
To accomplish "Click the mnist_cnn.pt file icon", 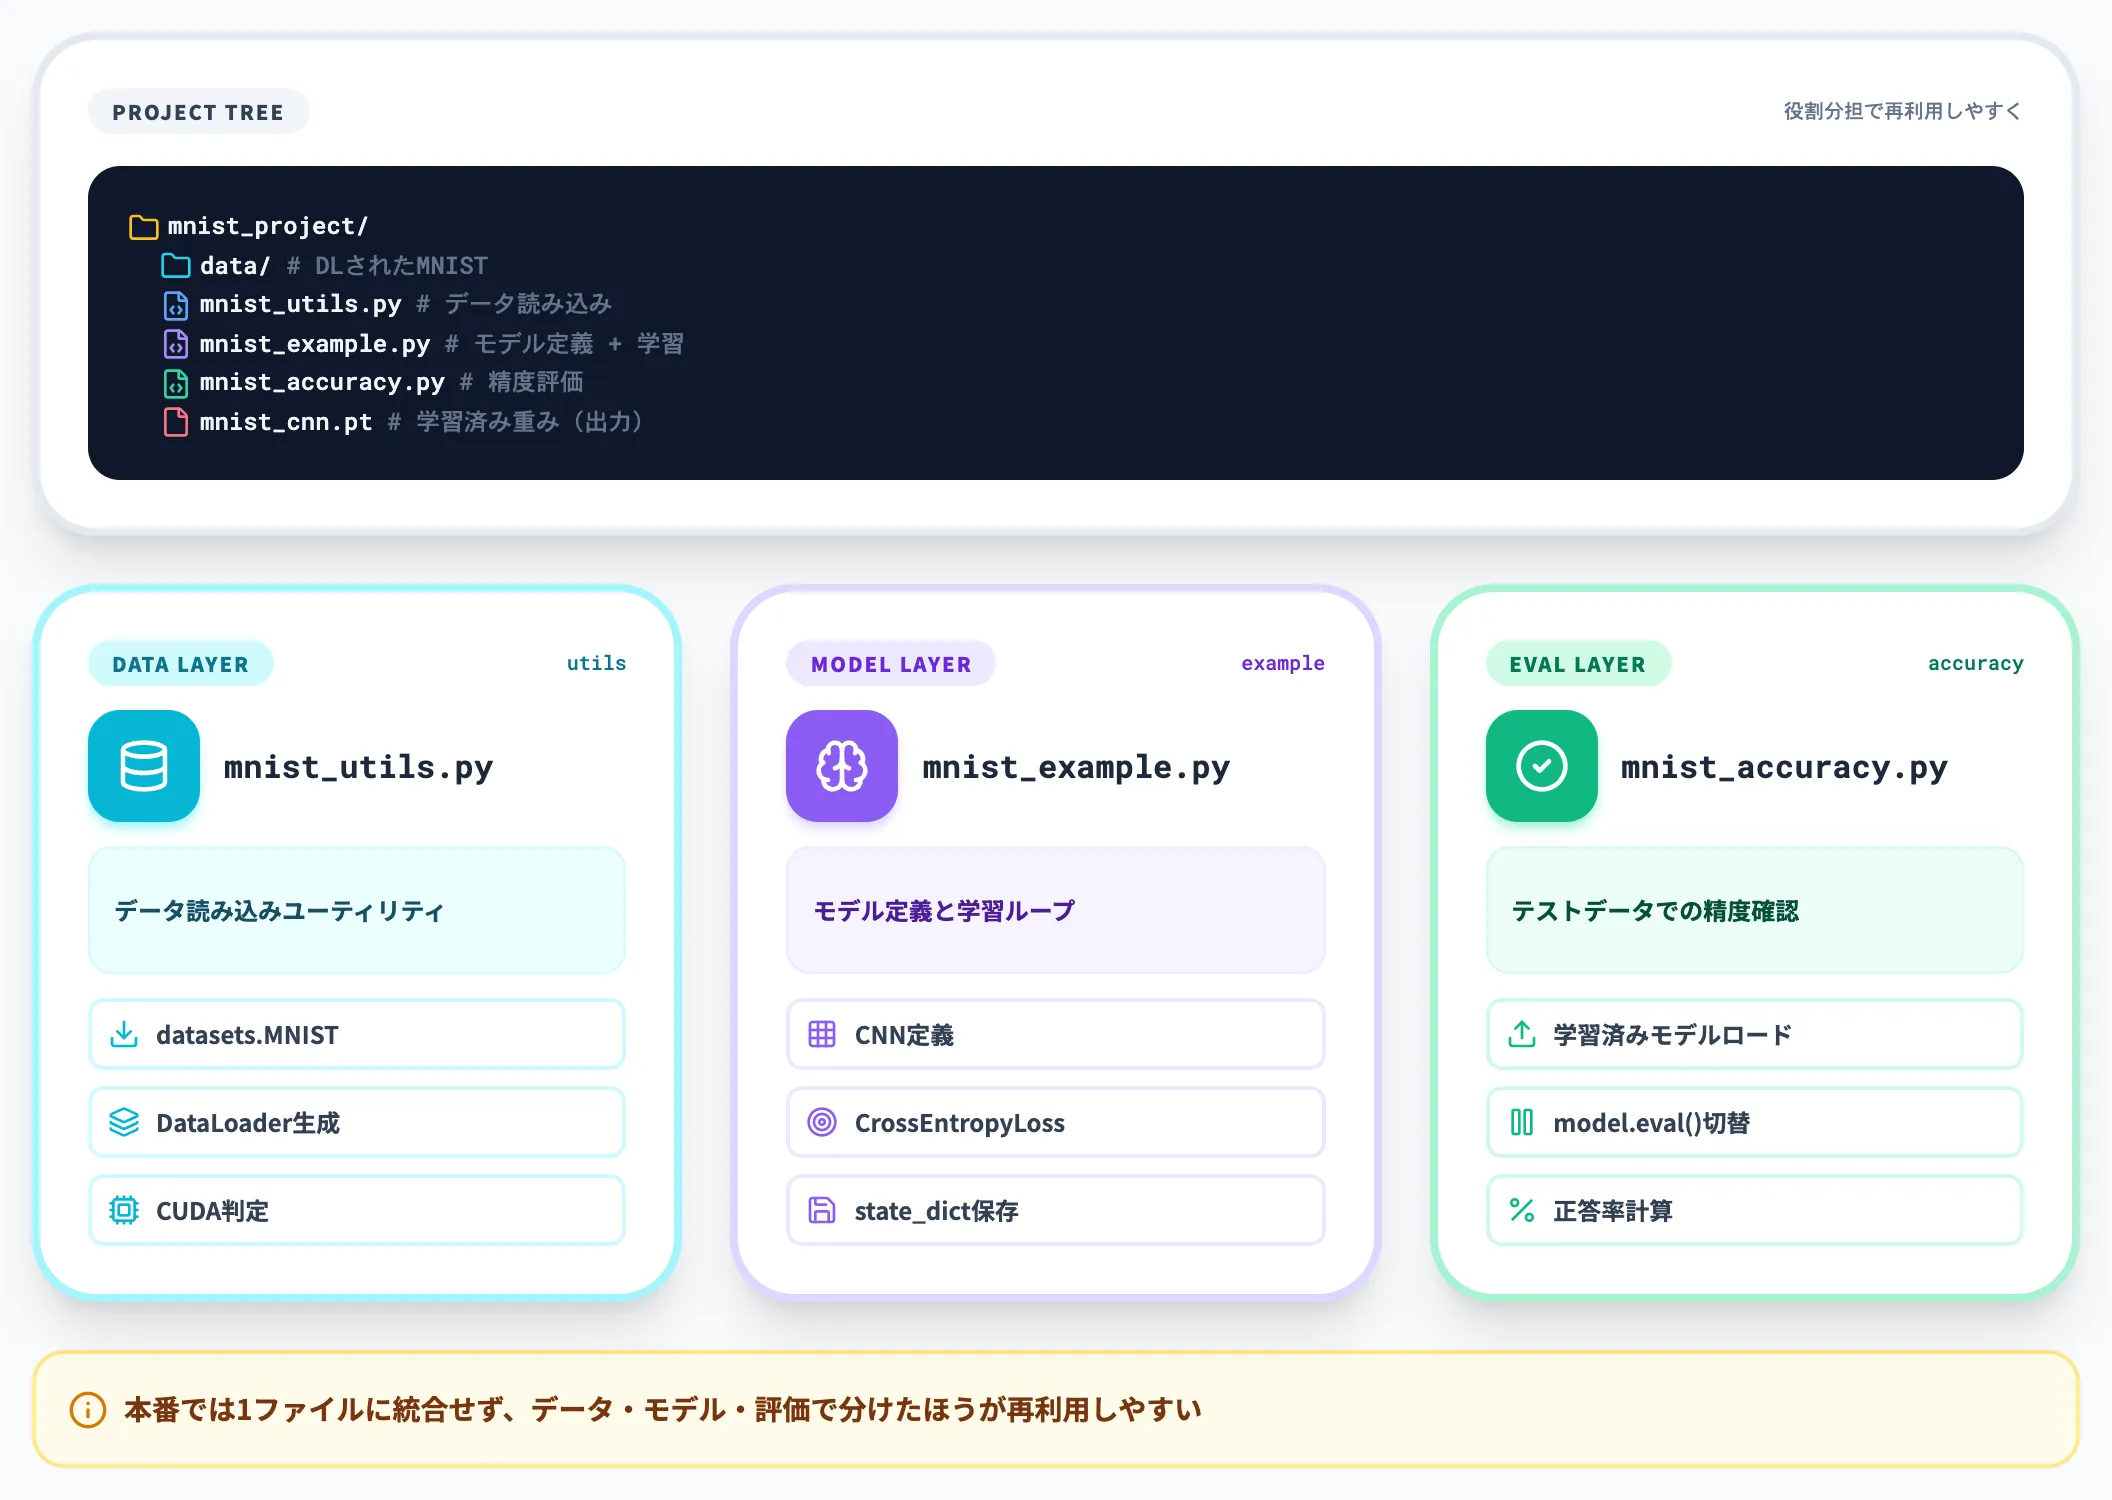I will [176, 422].
